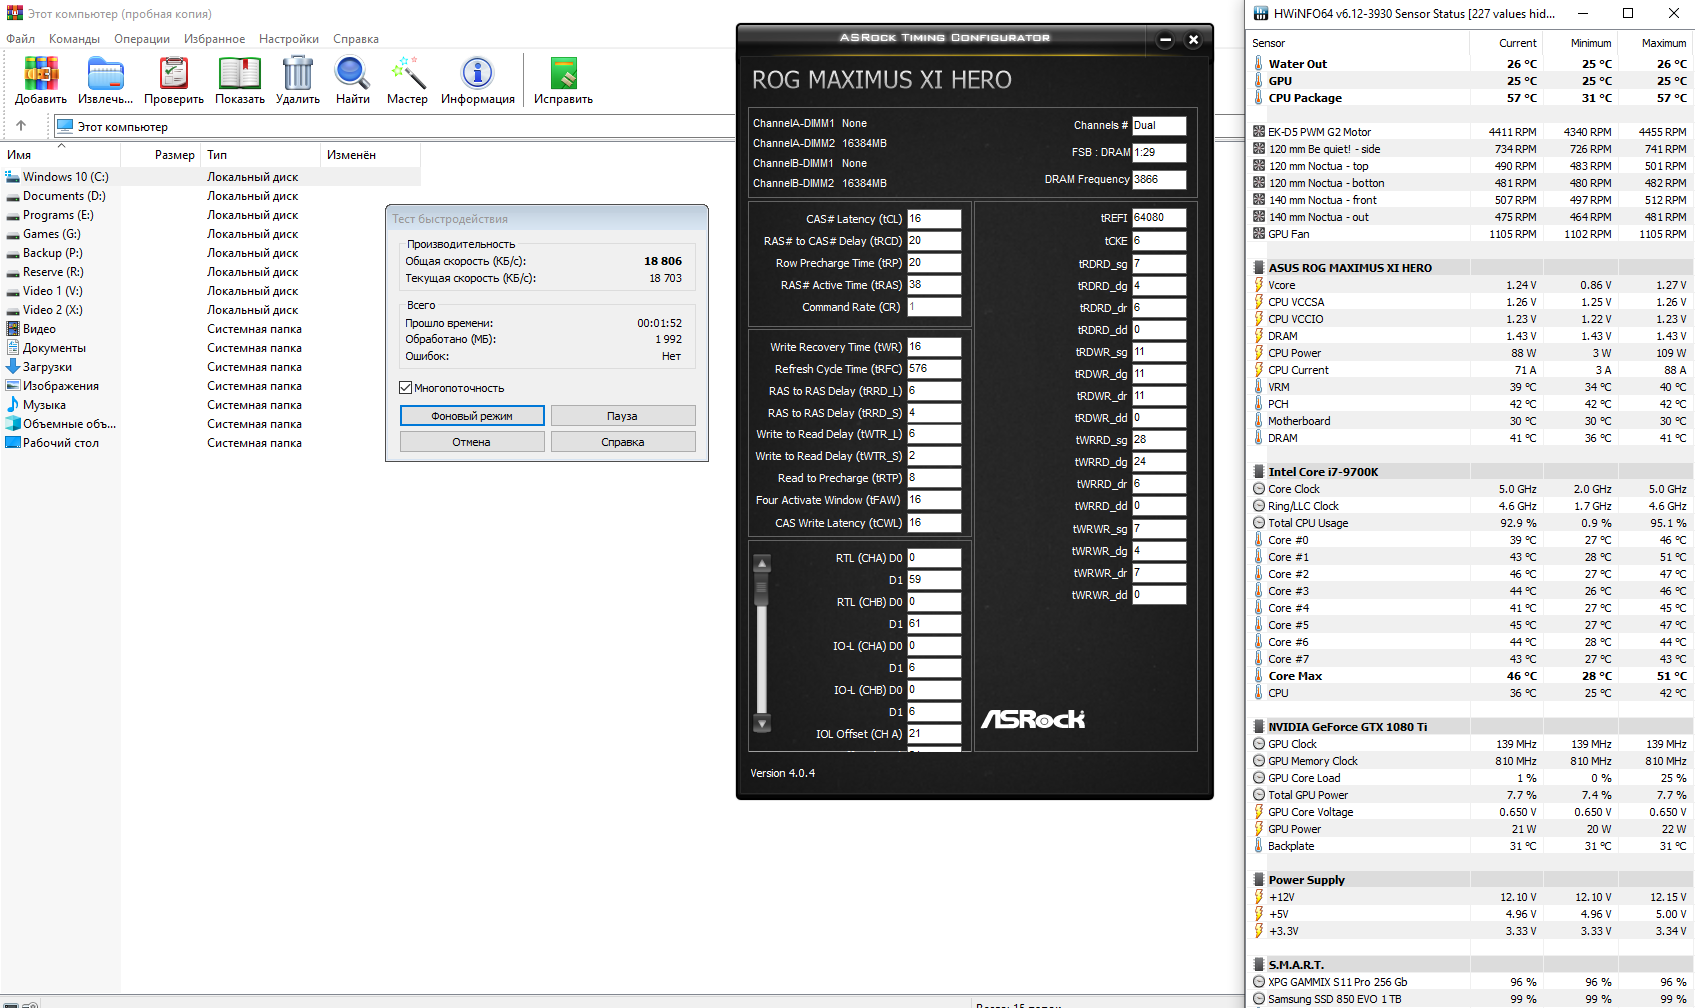
Task: Click the Пауза button in the benchmark dialog
Action: pos(623,416)
